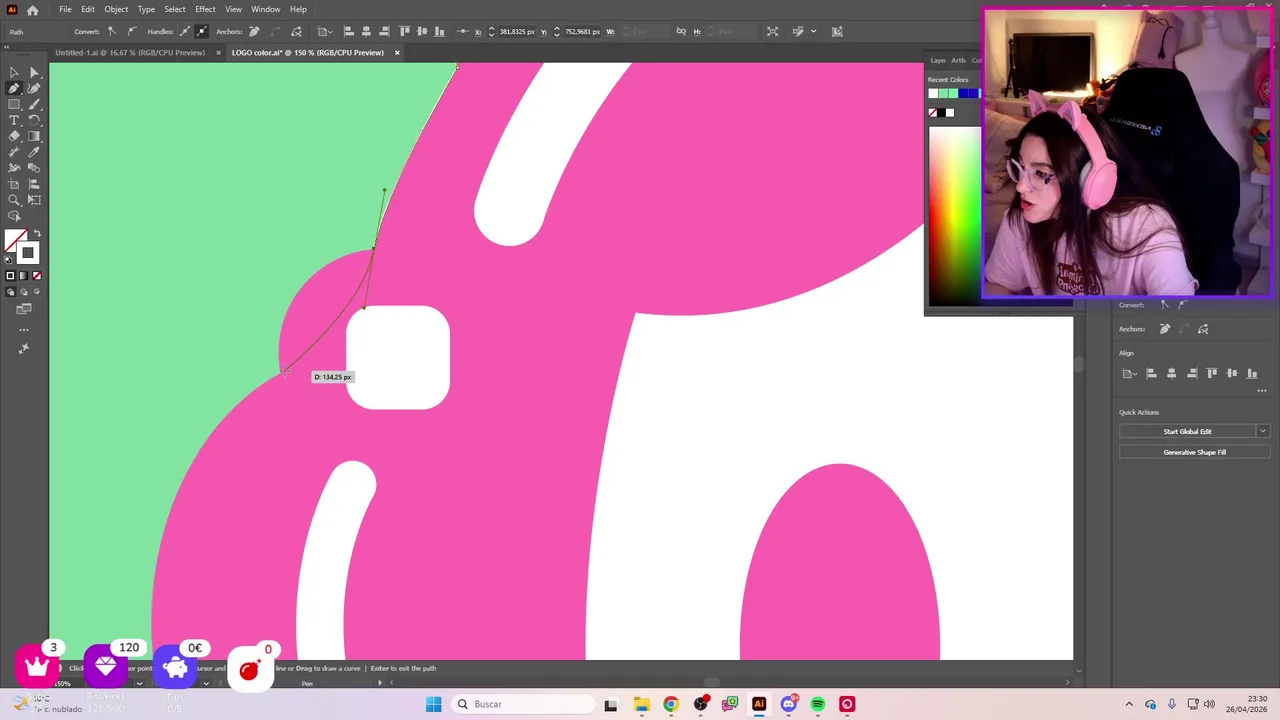Open the Effect menu

click(x=205, y=9)
